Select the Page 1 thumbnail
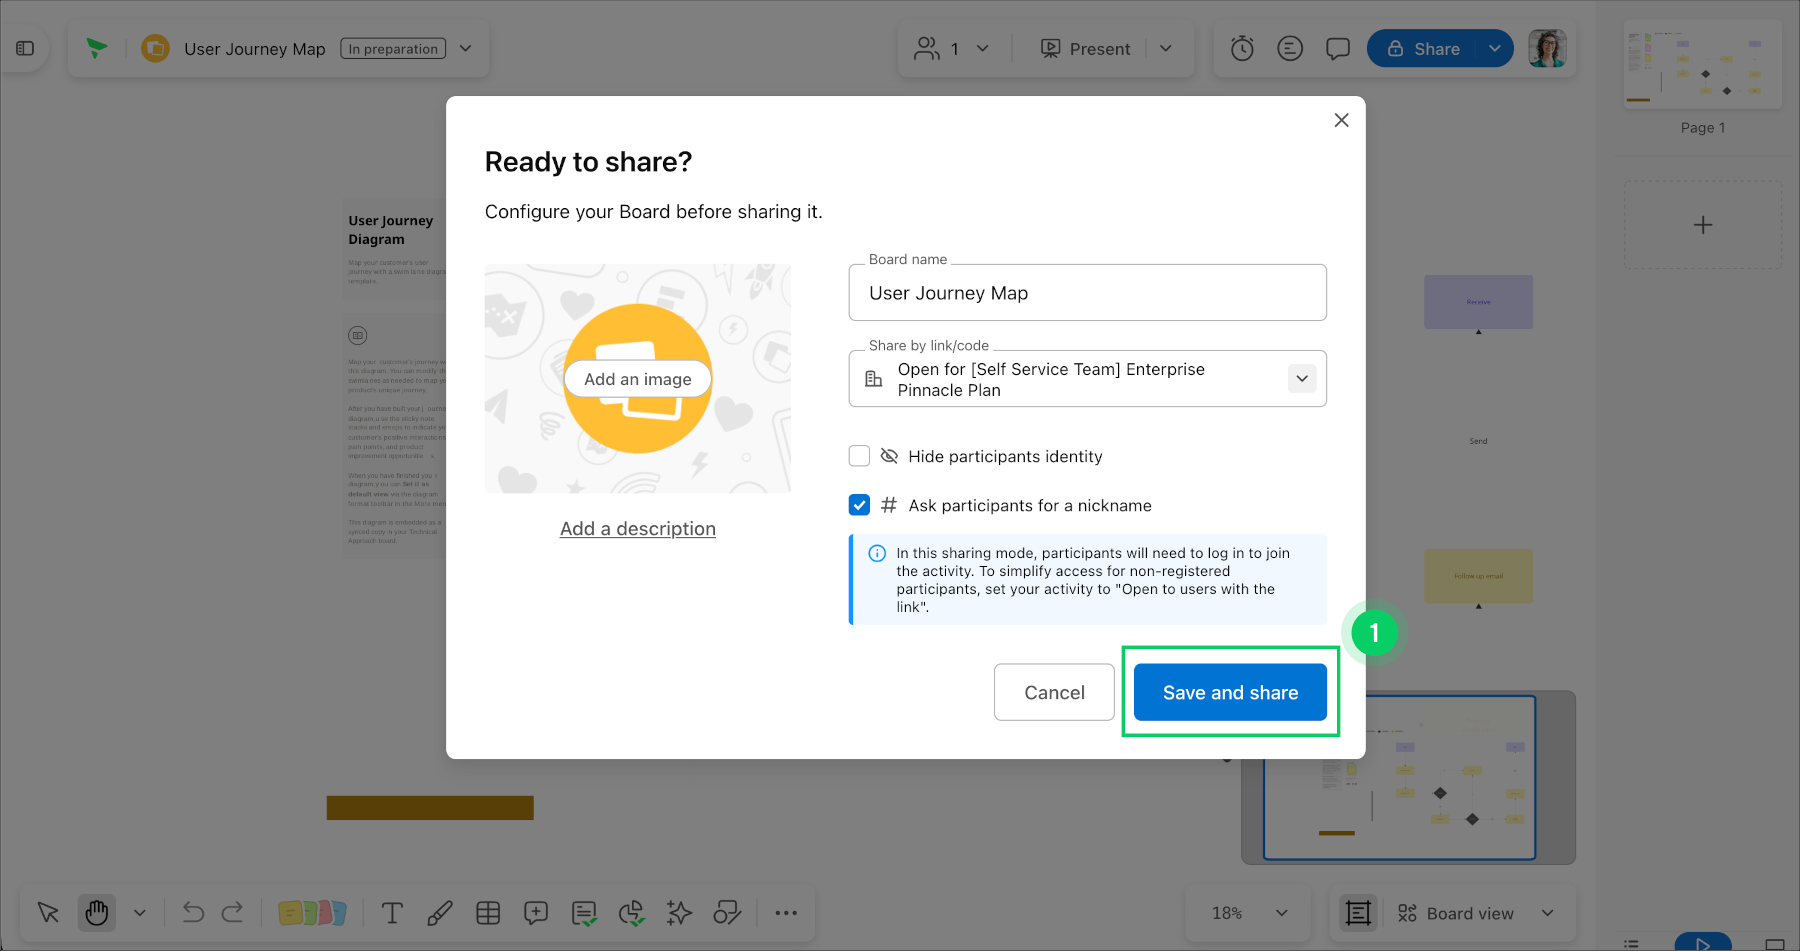1800x951 pixels. (x=1703, y=66)
